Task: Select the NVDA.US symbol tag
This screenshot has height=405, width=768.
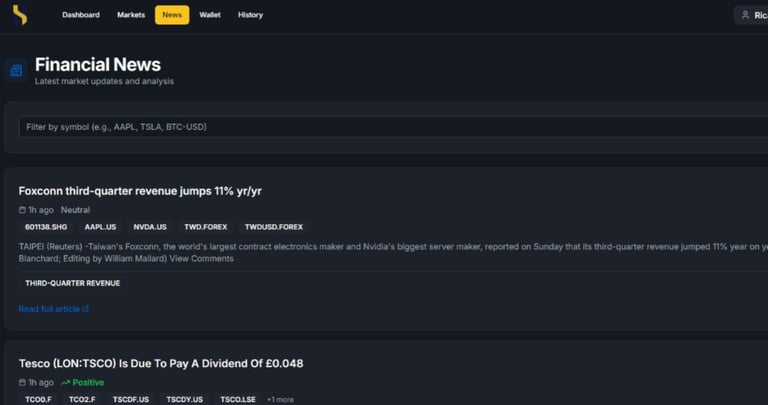Action: point(150,227)
